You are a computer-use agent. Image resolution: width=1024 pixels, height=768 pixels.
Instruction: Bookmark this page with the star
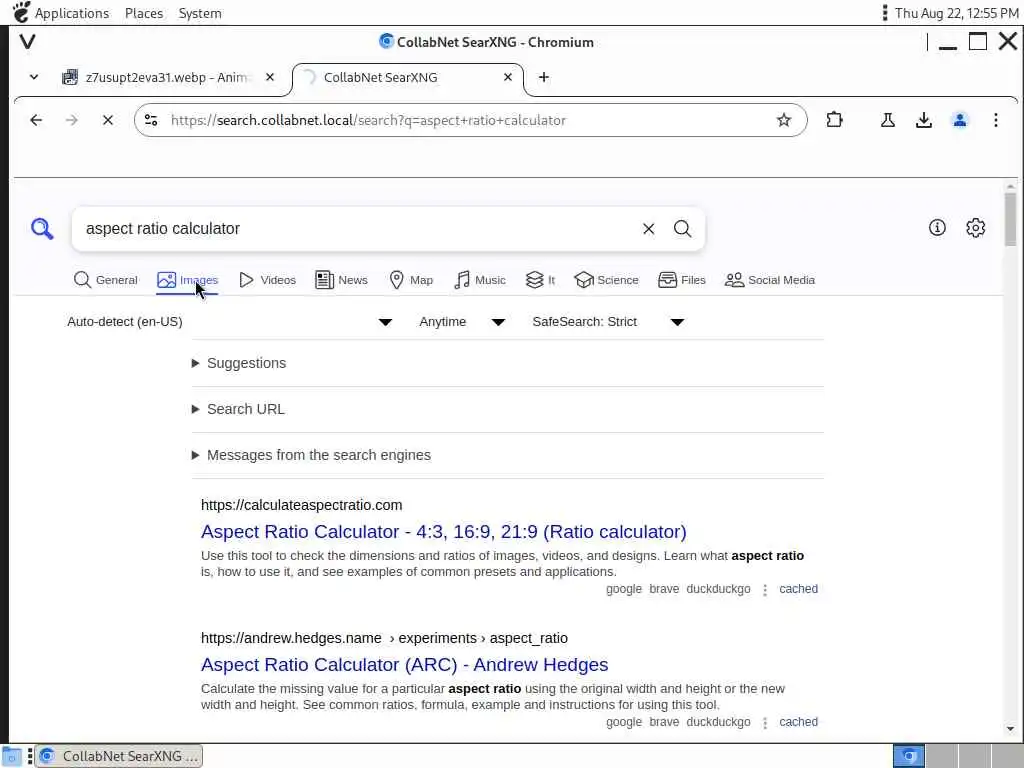(784, 120)
